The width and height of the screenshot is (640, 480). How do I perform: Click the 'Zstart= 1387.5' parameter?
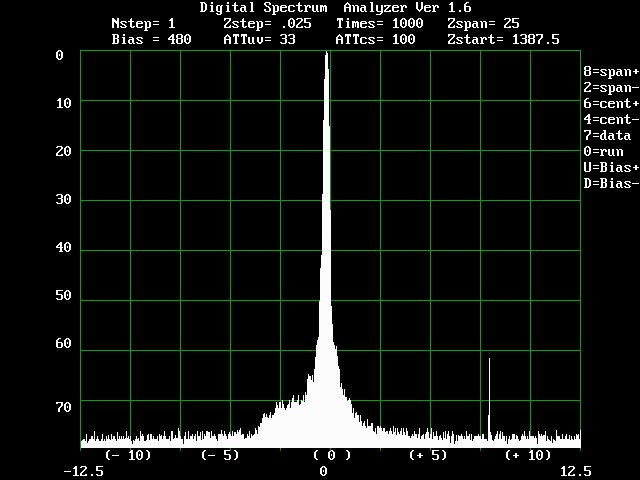[x=503, y=40]
